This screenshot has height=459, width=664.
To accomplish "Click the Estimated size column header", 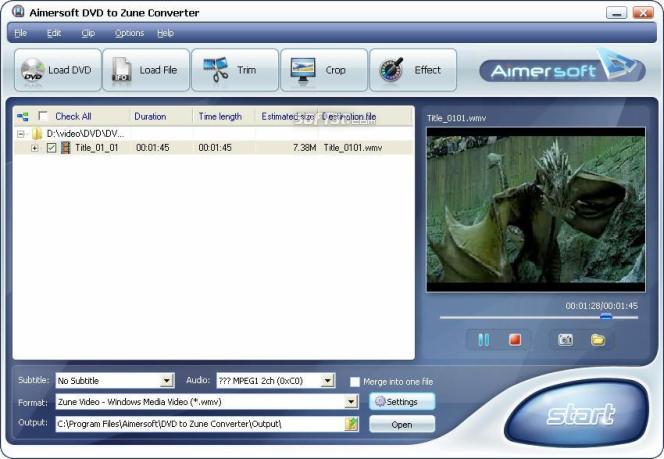I will tap(287, 116).
